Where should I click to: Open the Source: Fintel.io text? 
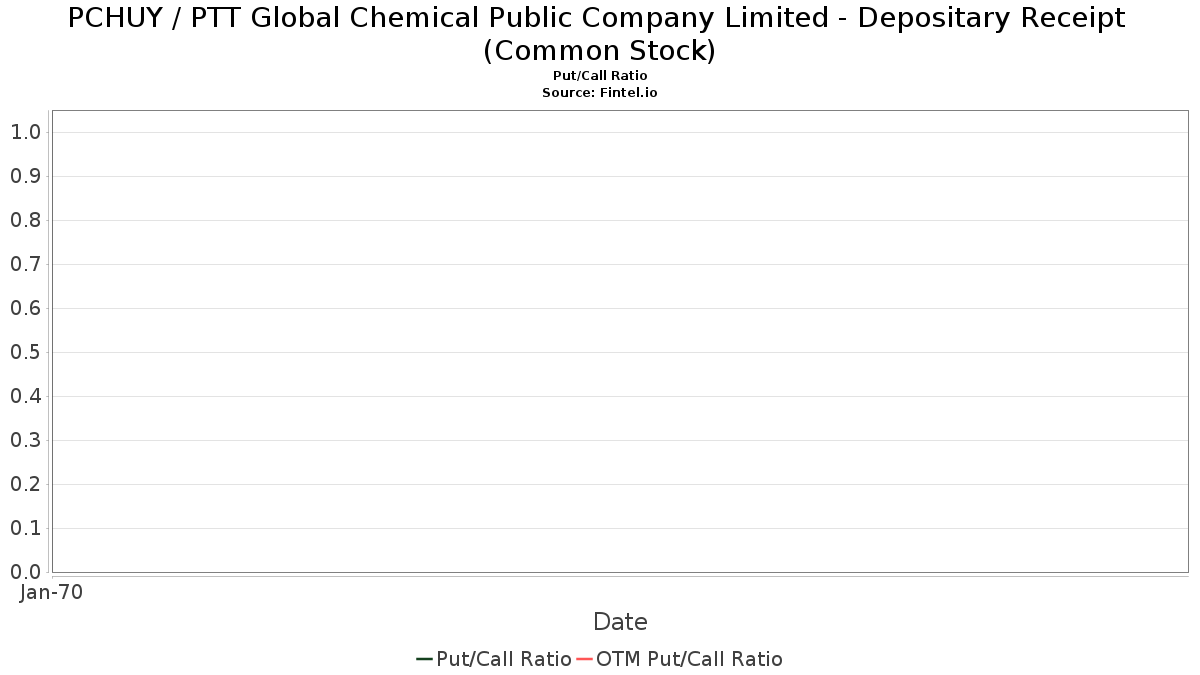click(600, 92)
